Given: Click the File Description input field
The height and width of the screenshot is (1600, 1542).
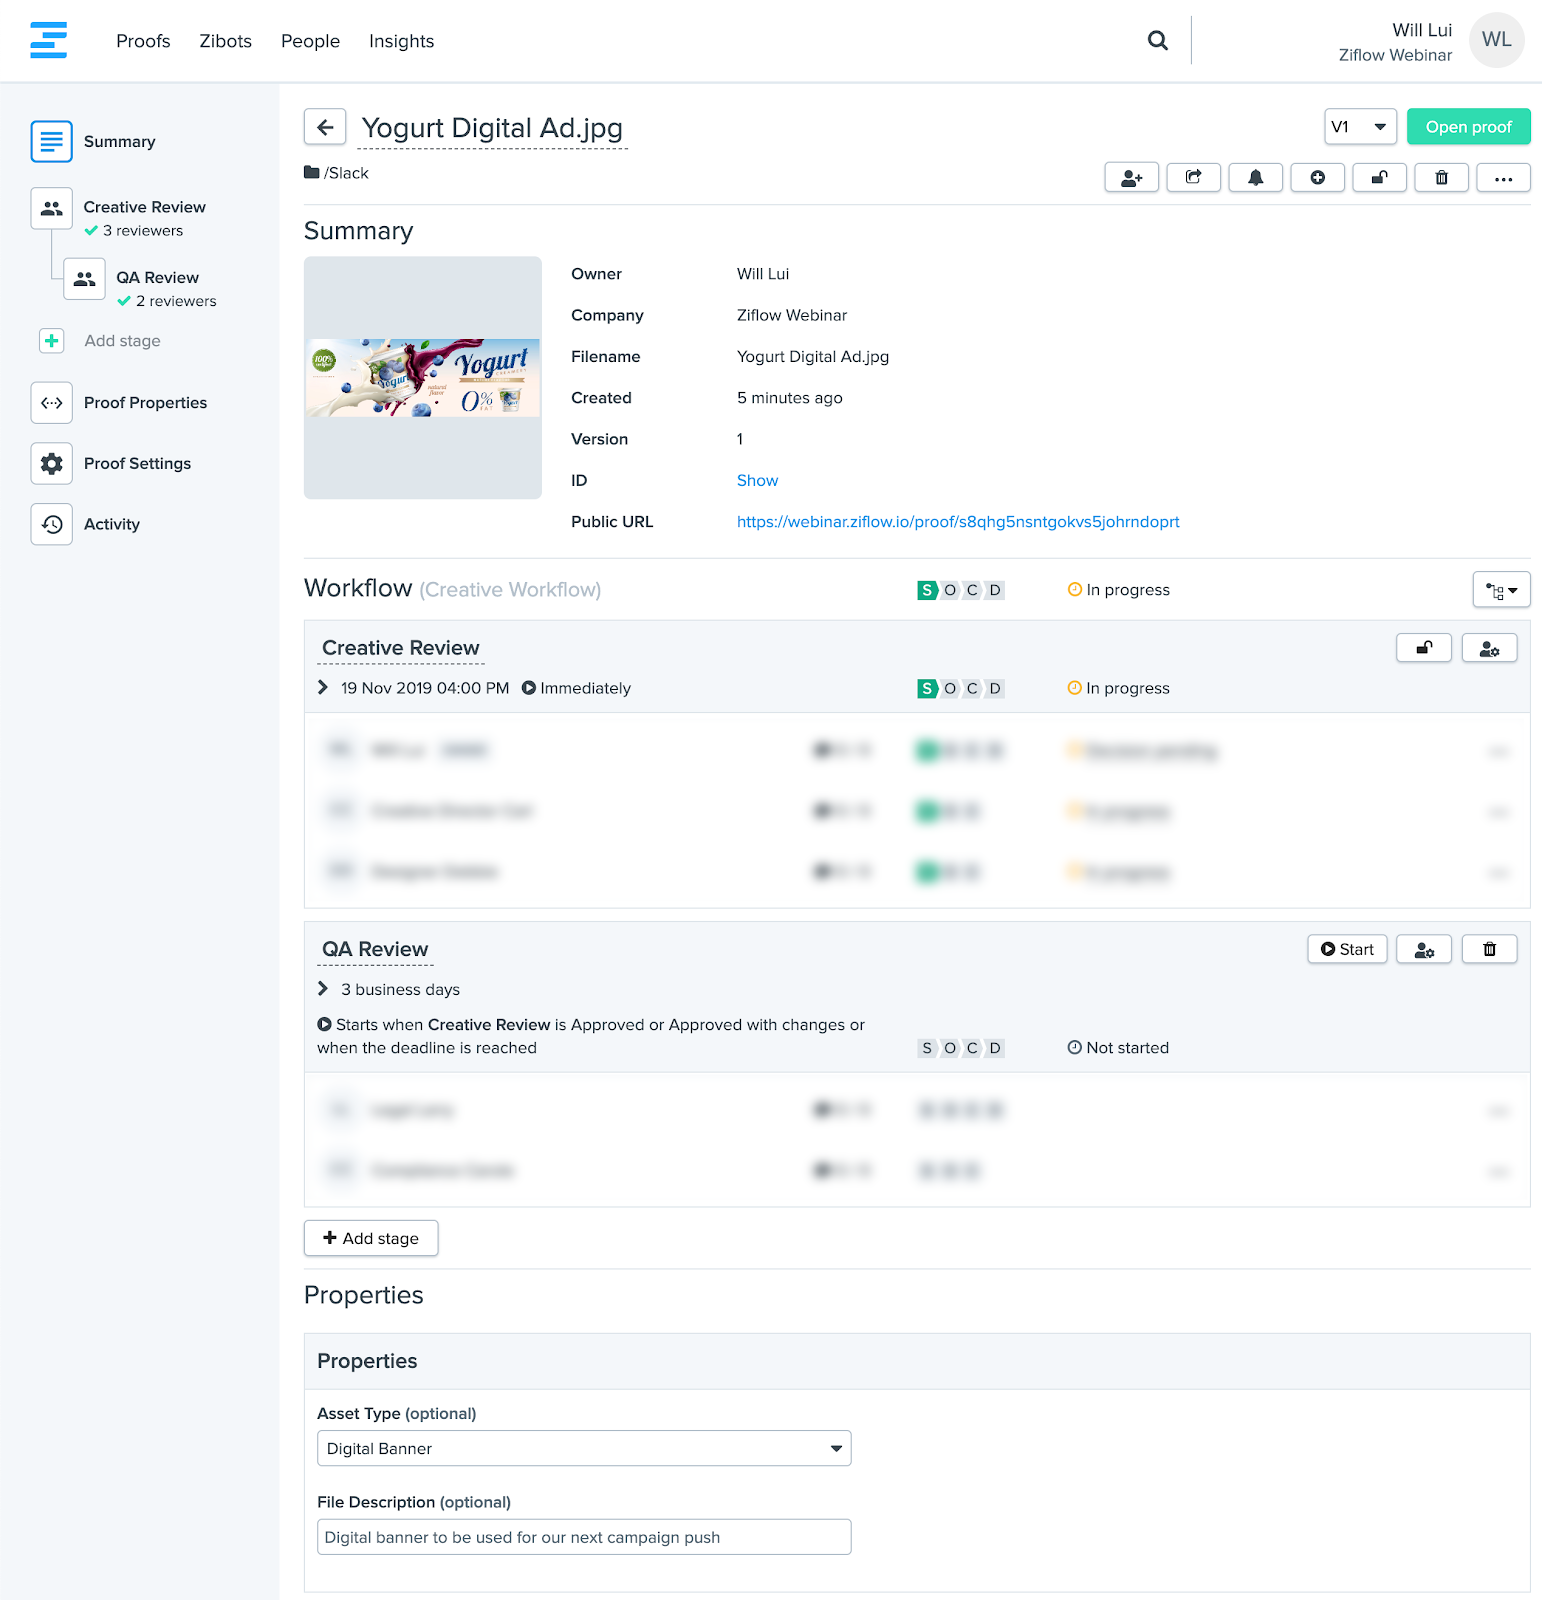Looking at the screenshot, I should (x=584, y=1537).
